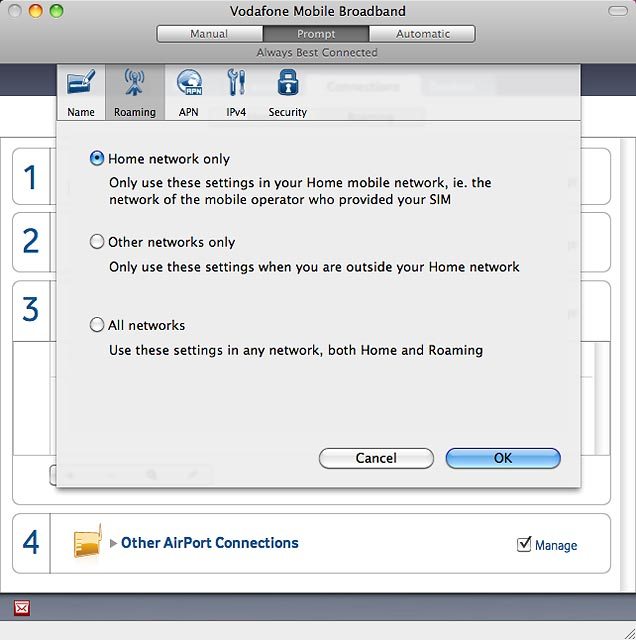Select All networks radio button
This screenshot has height=640, width=636.
(97, 325)
